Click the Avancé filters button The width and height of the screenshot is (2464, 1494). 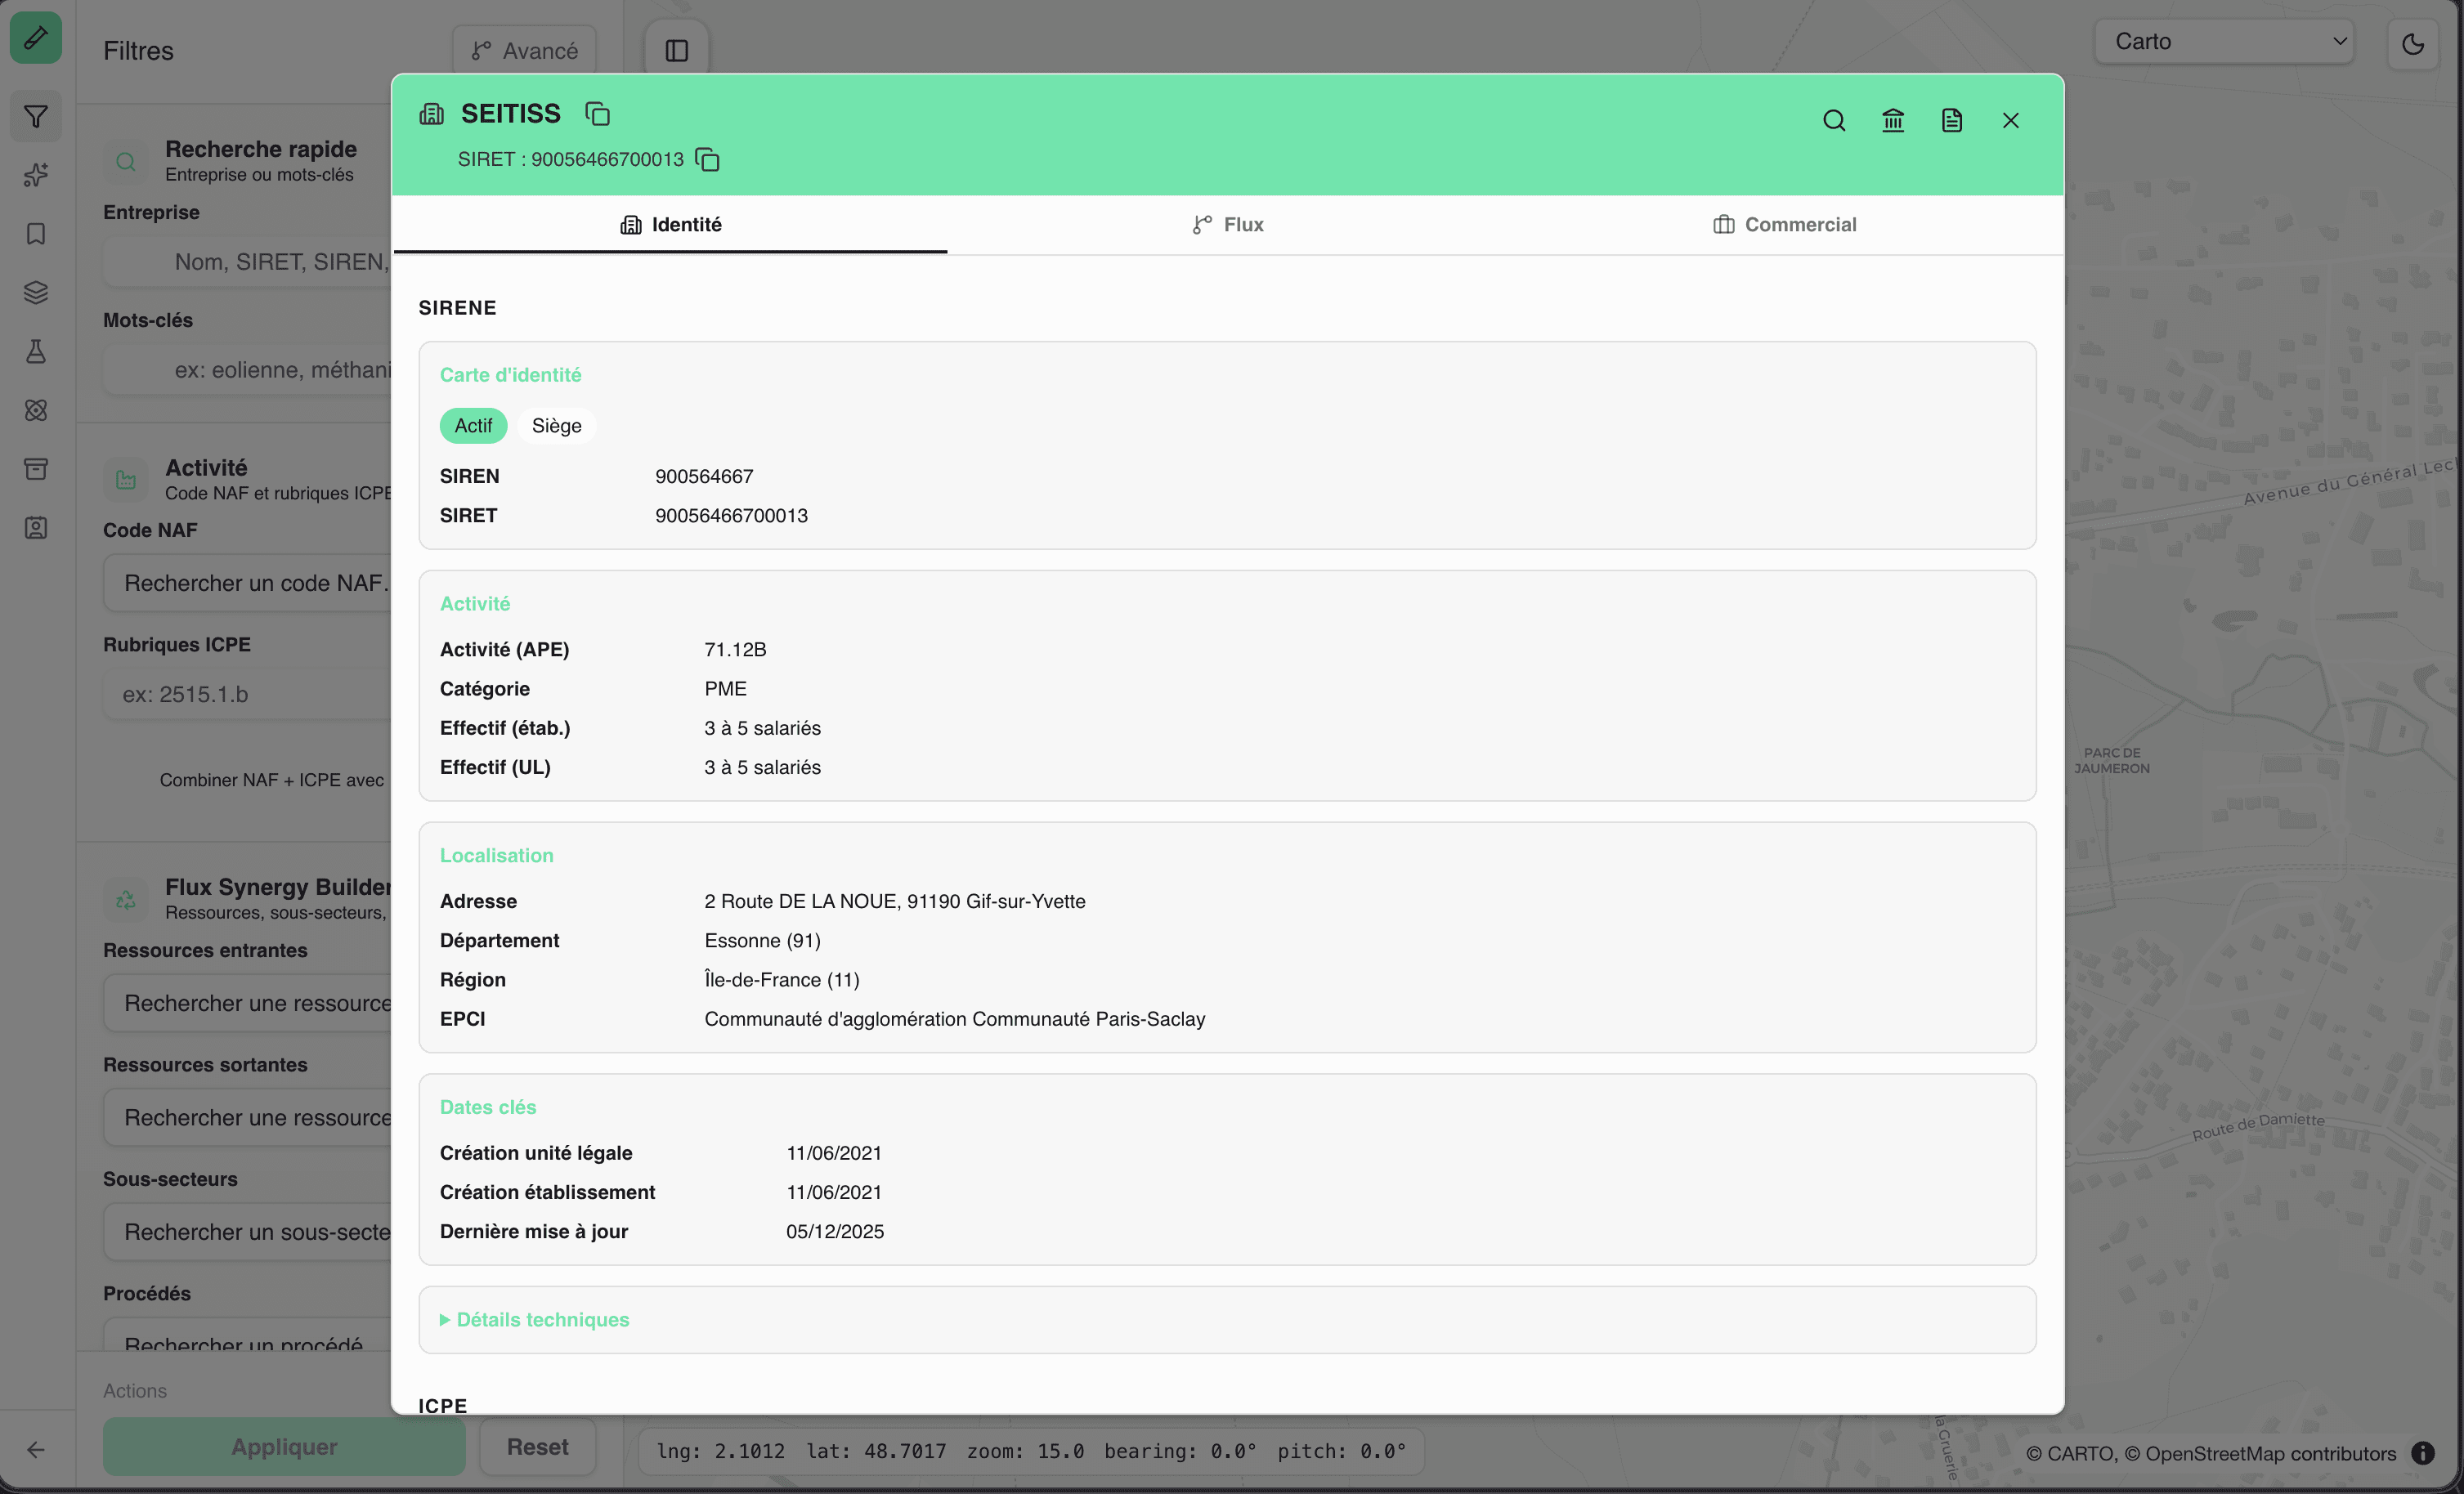[524, 51]
